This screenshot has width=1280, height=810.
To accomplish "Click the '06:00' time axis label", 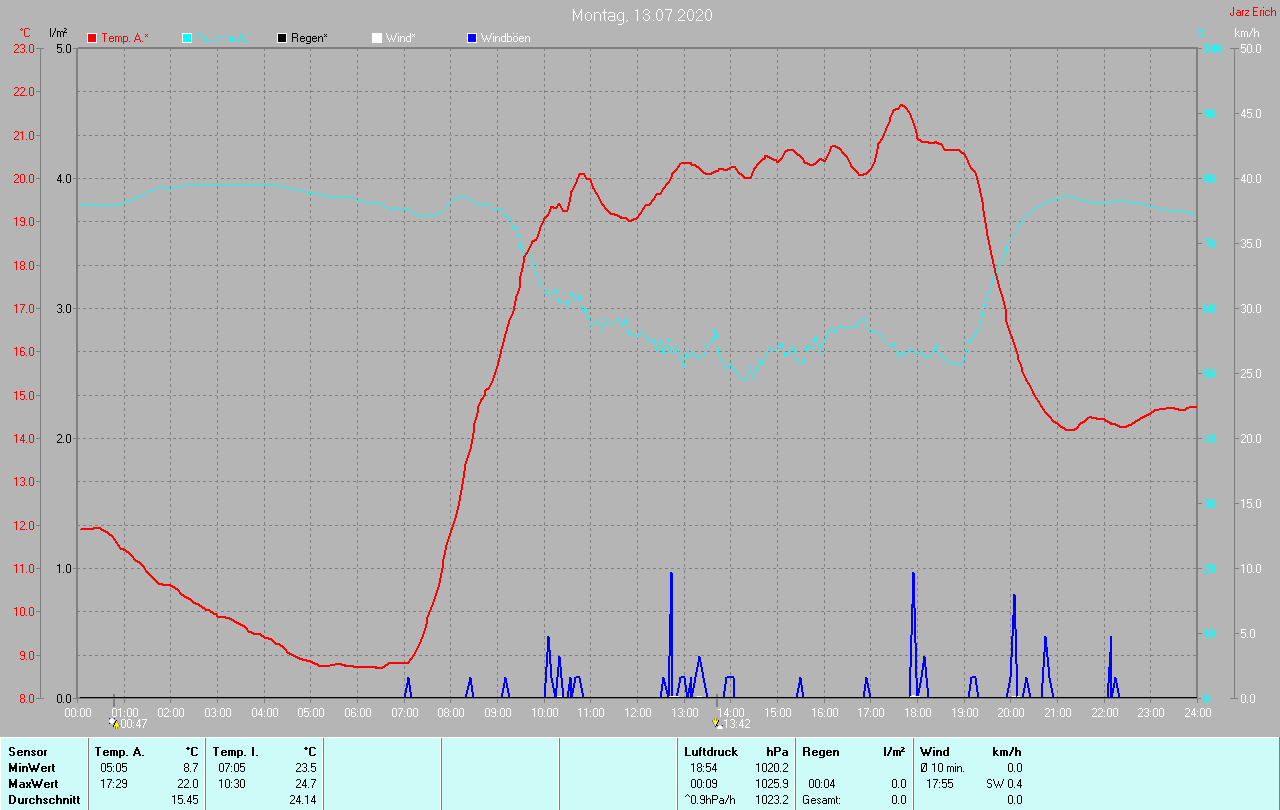I will (357, 713).
